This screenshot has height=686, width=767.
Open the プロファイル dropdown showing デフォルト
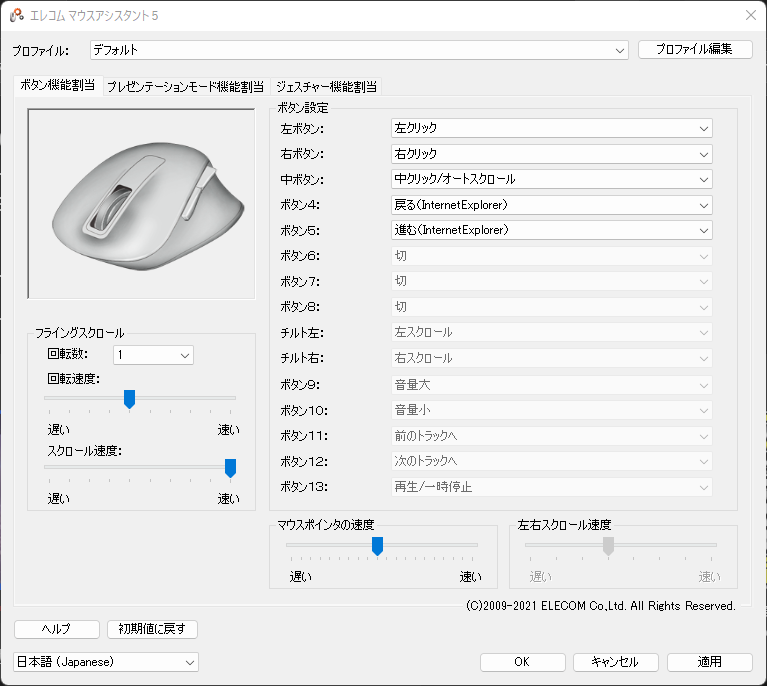pos(359,50)
